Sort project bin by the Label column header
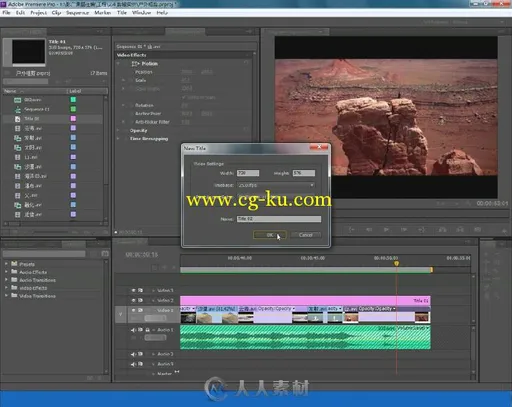The width and height of the screenshot is (512, 407). coord(87,91)
